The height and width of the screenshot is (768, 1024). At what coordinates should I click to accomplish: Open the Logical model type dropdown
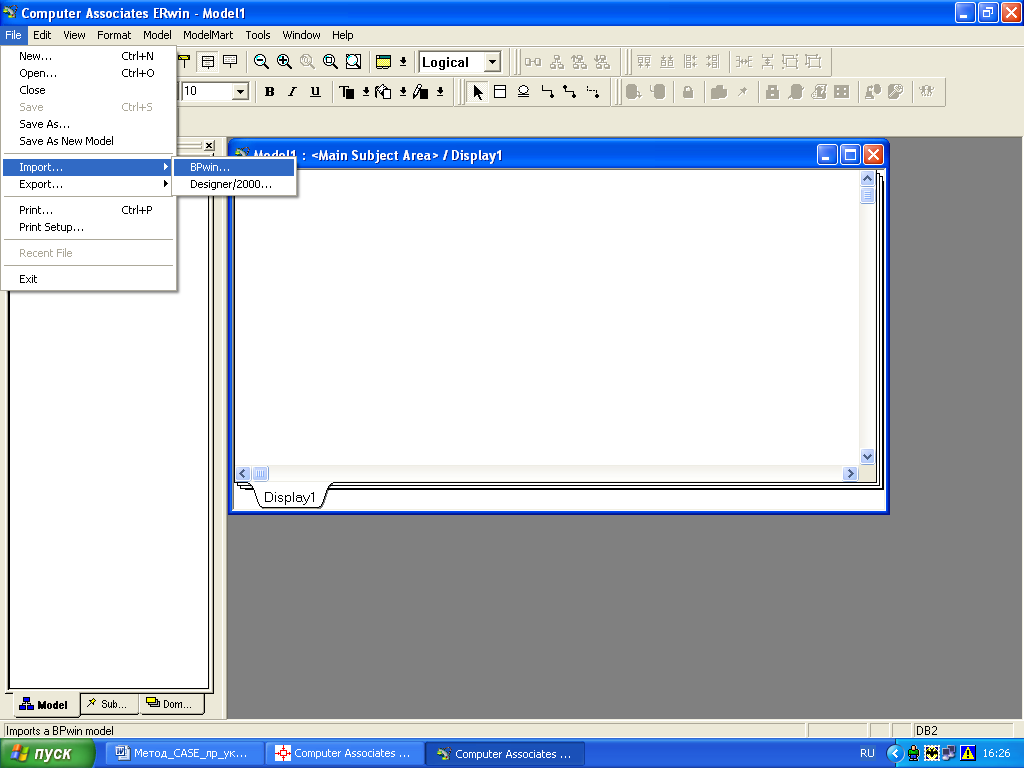(x=492, y=62)
